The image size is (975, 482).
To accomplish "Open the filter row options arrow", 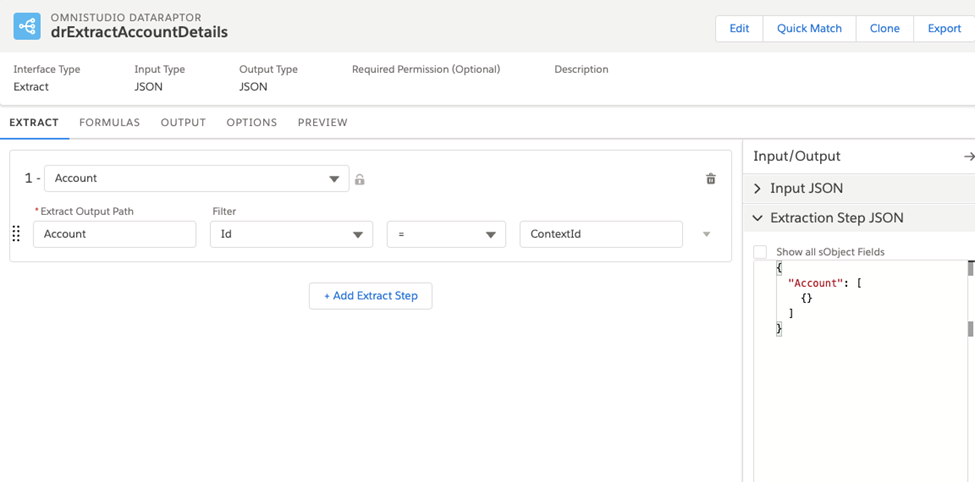I will point(706,234).
